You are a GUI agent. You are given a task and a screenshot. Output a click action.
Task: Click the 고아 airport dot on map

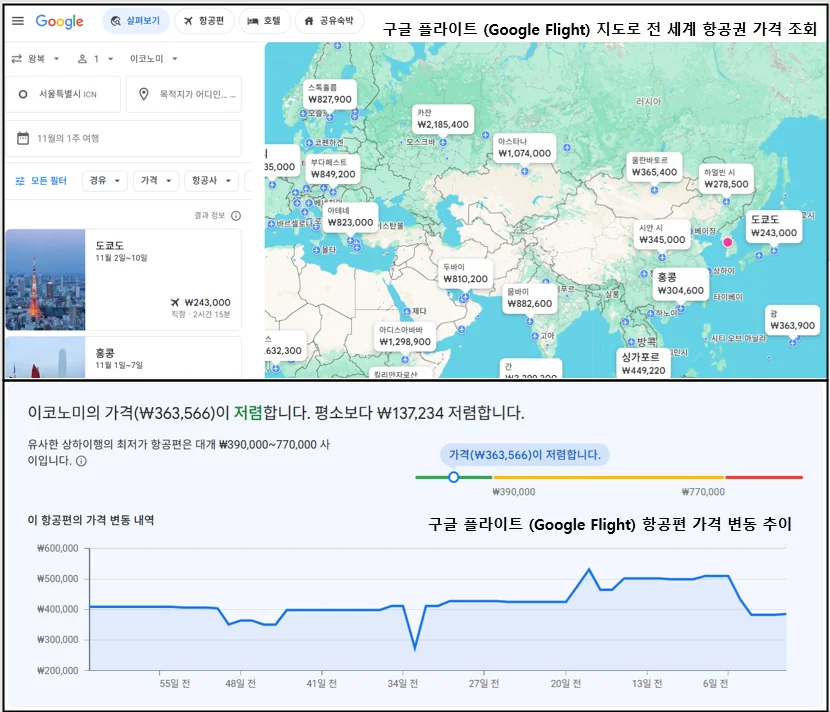pos(535,336)
